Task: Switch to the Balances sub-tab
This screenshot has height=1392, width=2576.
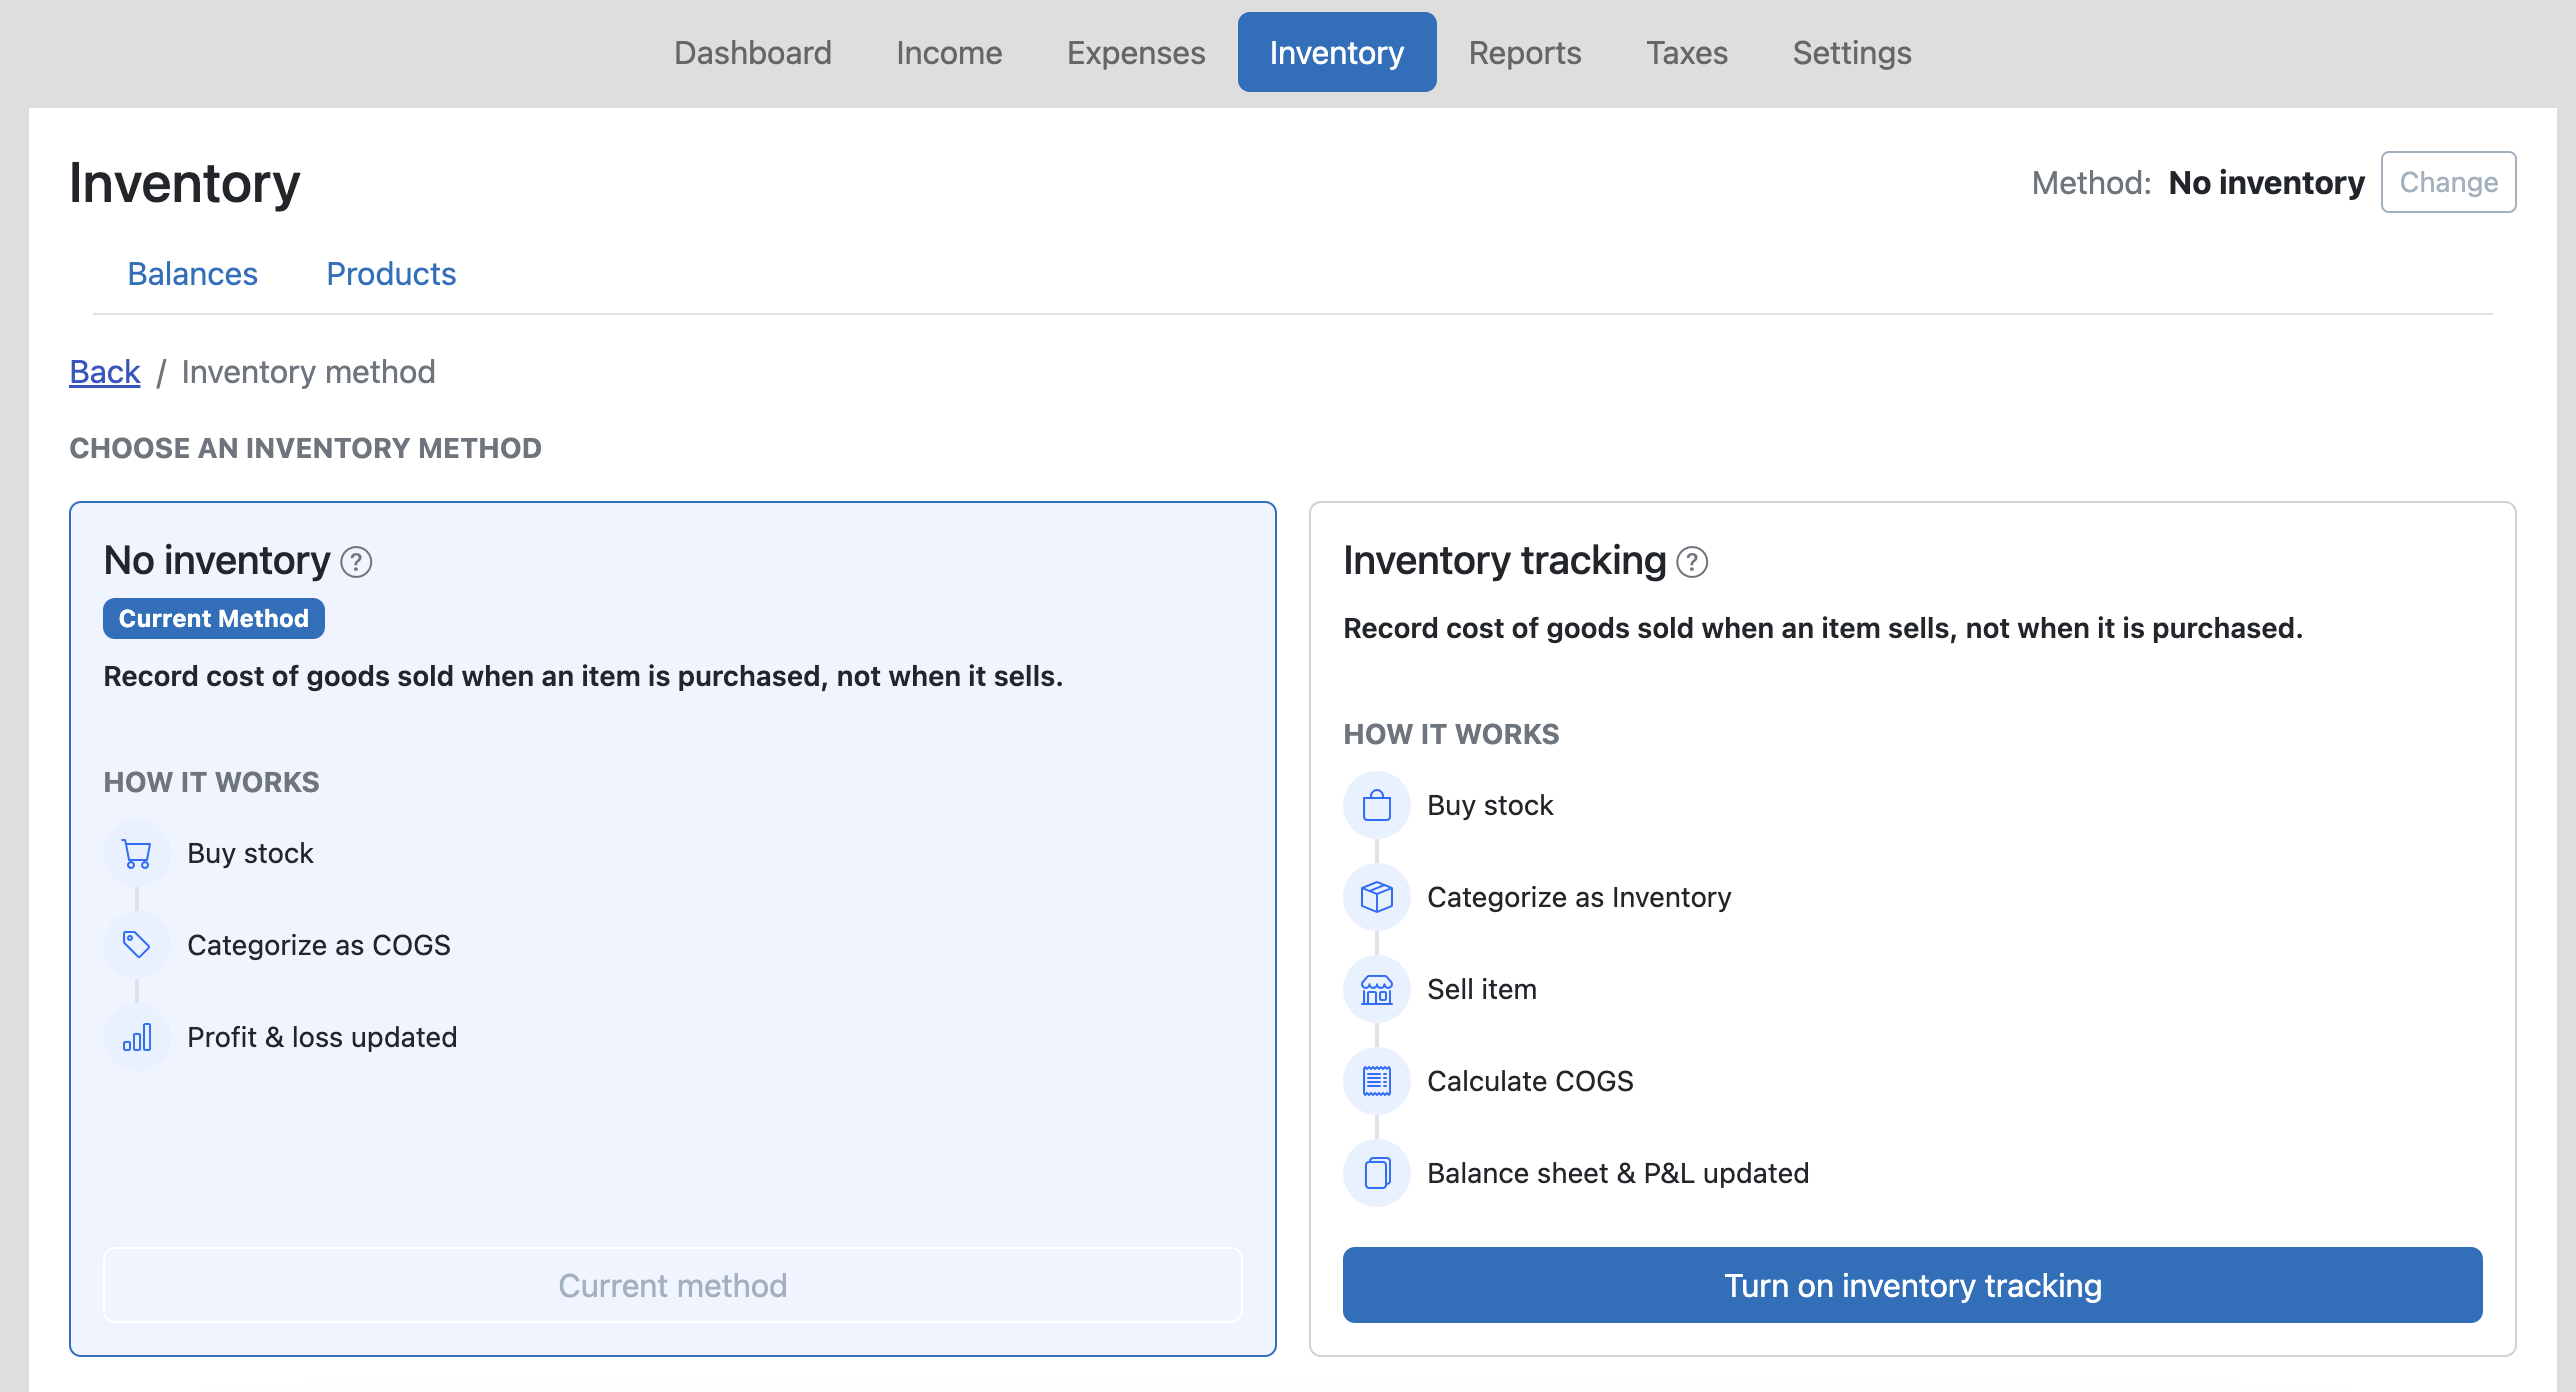Action: point(193,274)
